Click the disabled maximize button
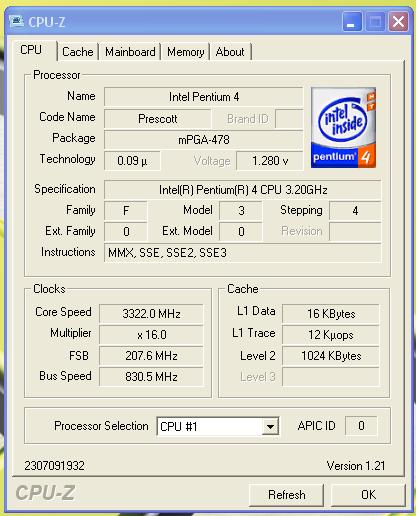The width and height of the screenshot is (417, 516). pos(375,22)
